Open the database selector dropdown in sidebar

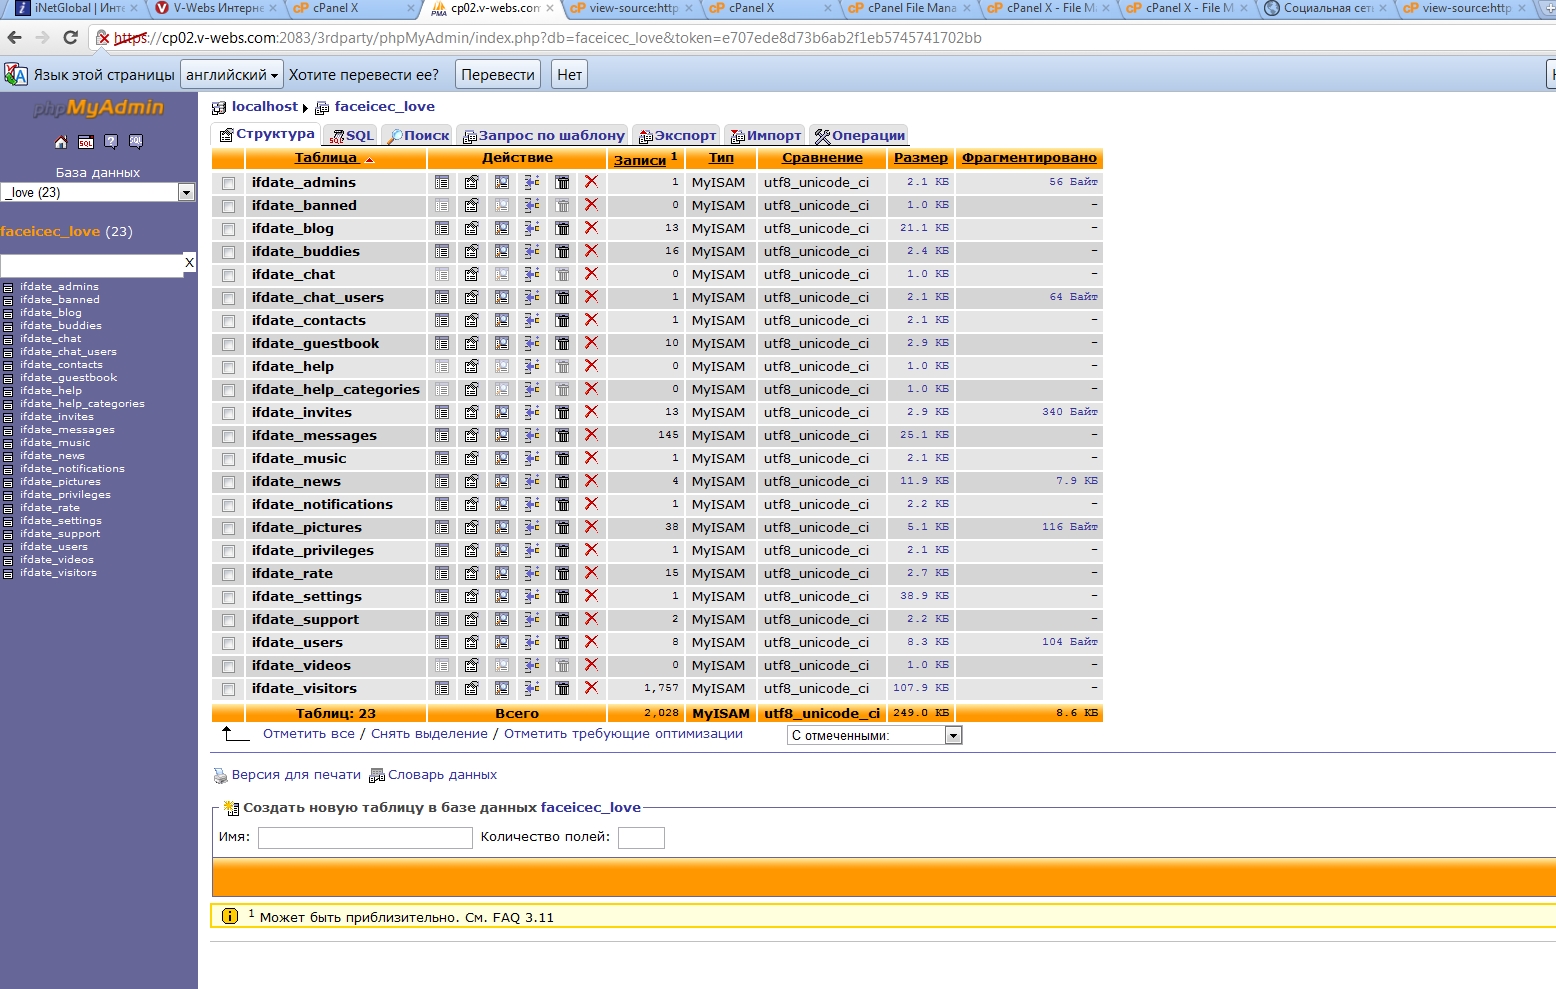click(98, 192)
